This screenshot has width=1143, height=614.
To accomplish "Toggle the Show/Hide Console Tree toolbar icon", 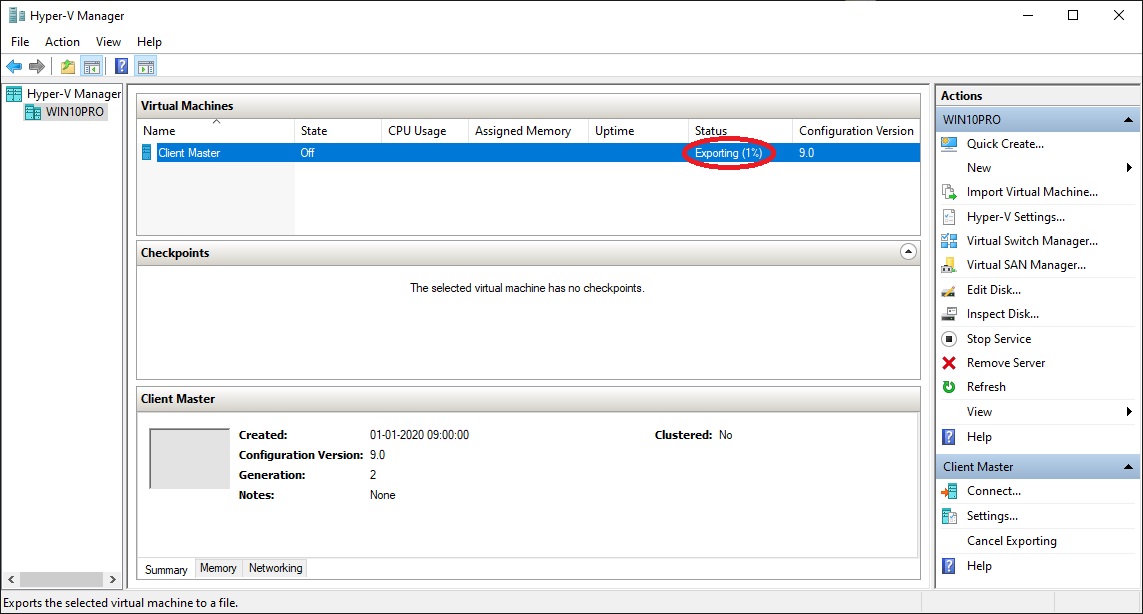I will click(92, 67).
